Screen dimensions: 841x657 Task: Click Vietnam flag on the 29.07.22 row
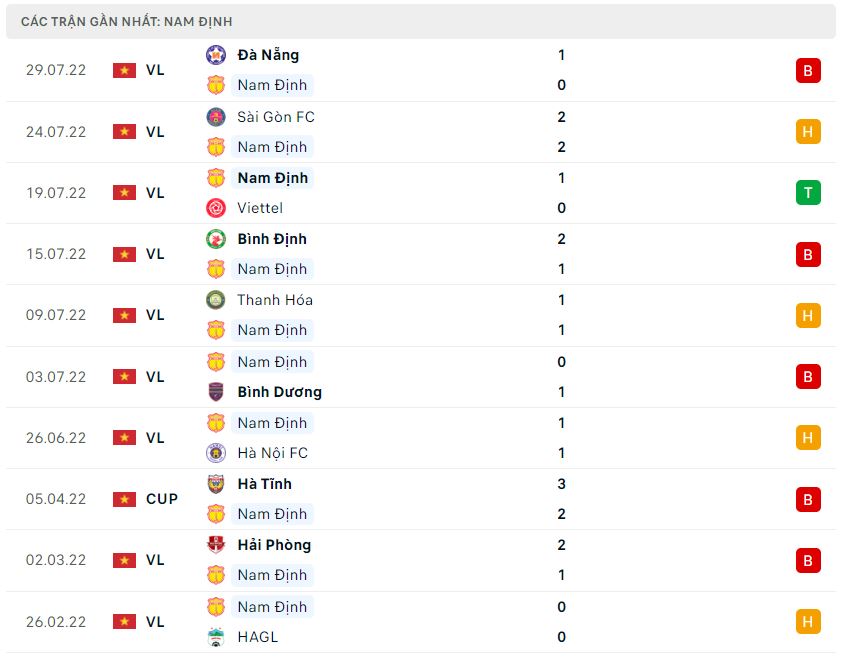[x=124, y=70]
